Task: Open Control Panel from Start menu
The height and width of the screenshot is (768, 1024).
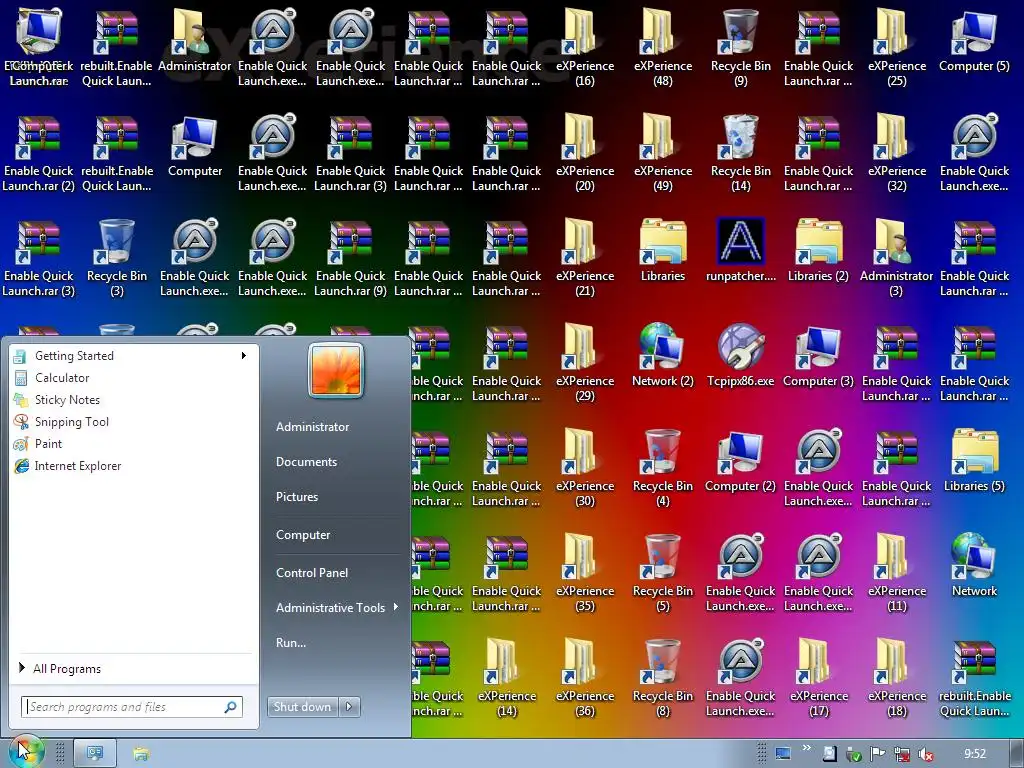Action: [x=312, y=573]
